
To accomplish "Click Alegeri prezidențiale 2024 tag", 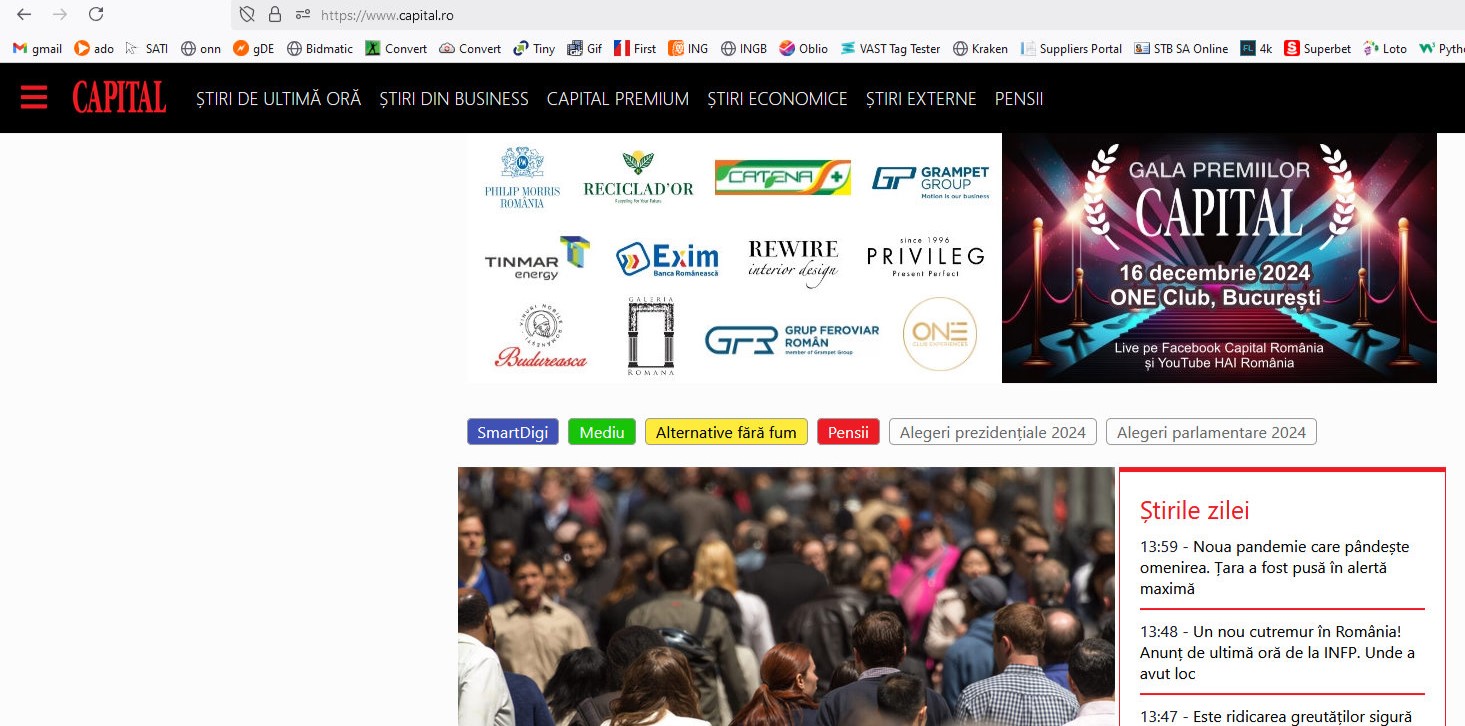I will click(x=993, y=432).
